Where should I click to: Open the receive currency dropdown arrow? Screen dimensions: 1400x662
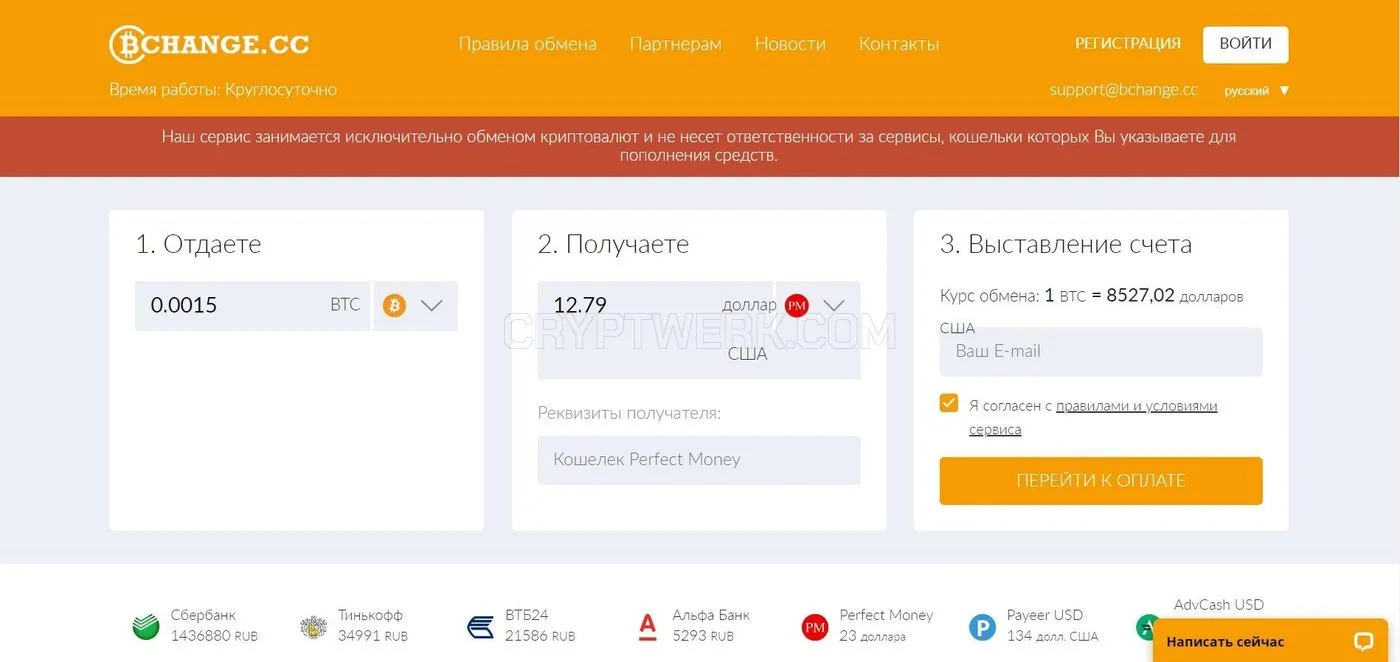tap(834, 306)
